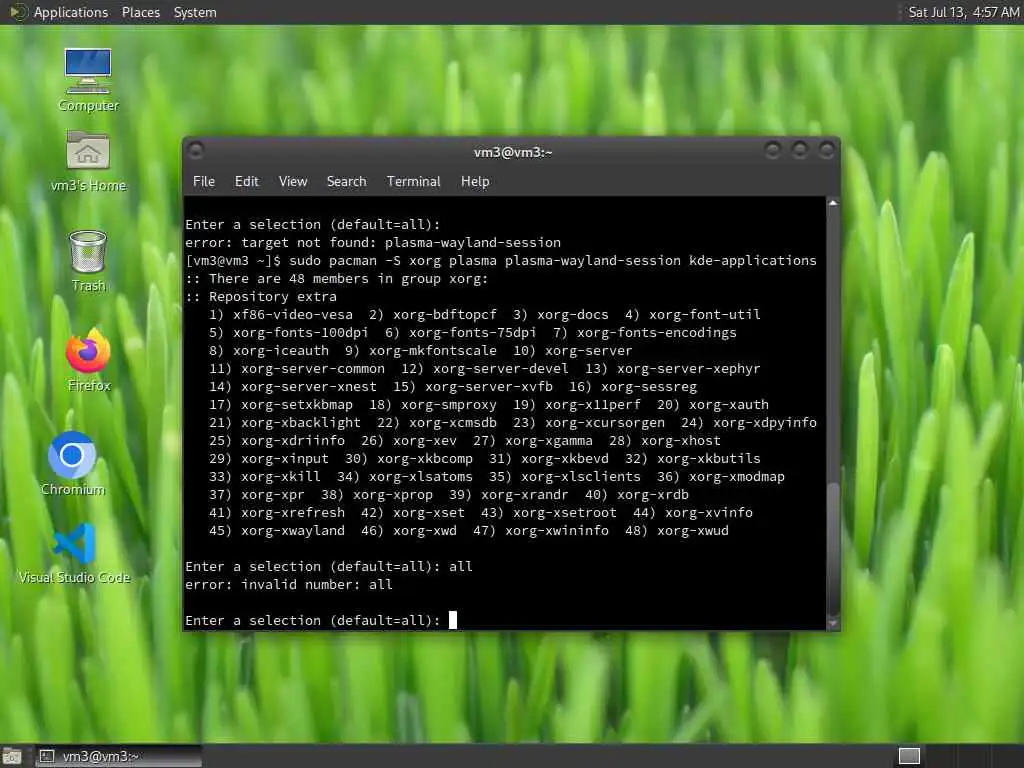Click the 'xorg-xwud' package entry
This screenshot has width=1024, height=768.
point(693,531)
